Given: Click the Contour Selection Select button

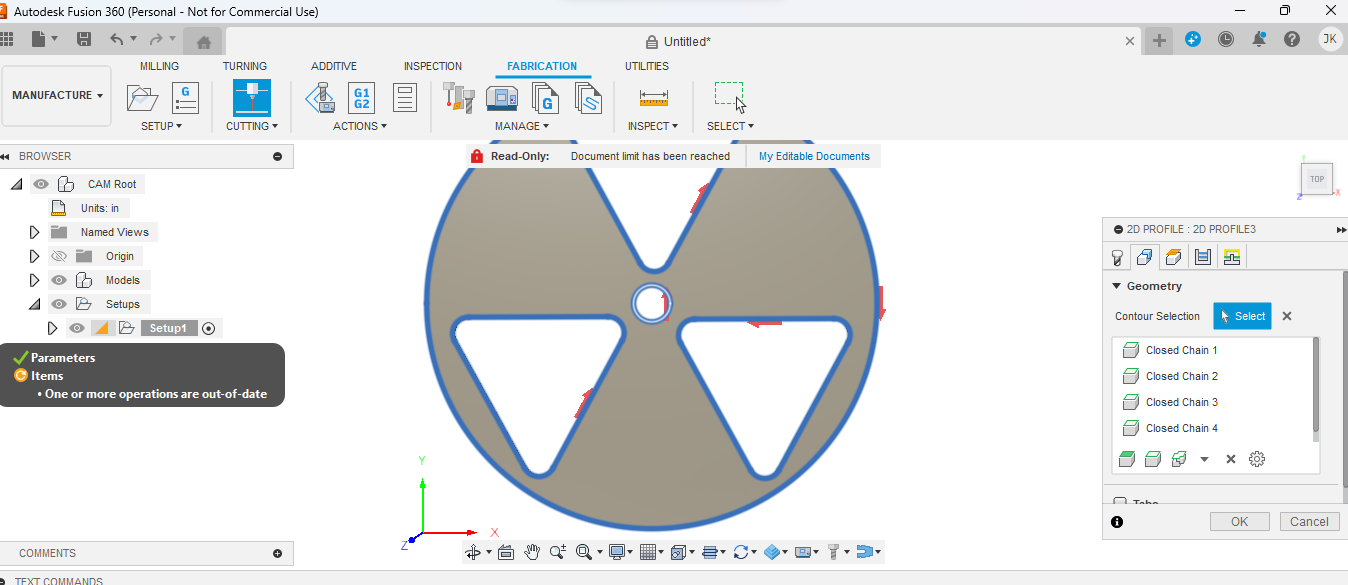Looking at the screenshot, I should 1242,316.
